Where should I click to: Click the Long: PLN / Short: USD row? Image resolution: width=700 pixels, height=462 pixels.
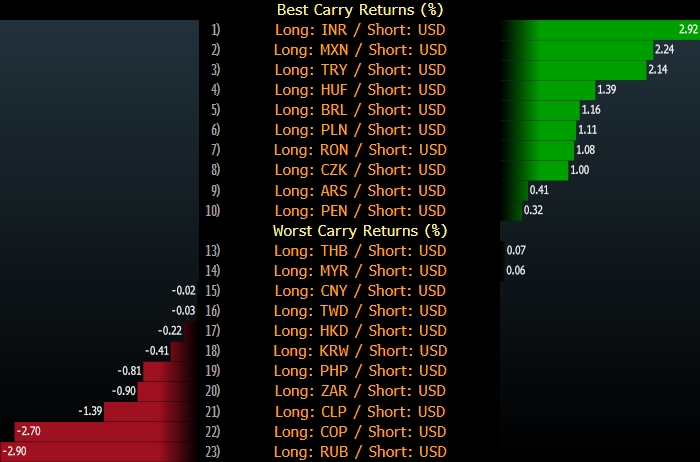[x=360, y=130]
